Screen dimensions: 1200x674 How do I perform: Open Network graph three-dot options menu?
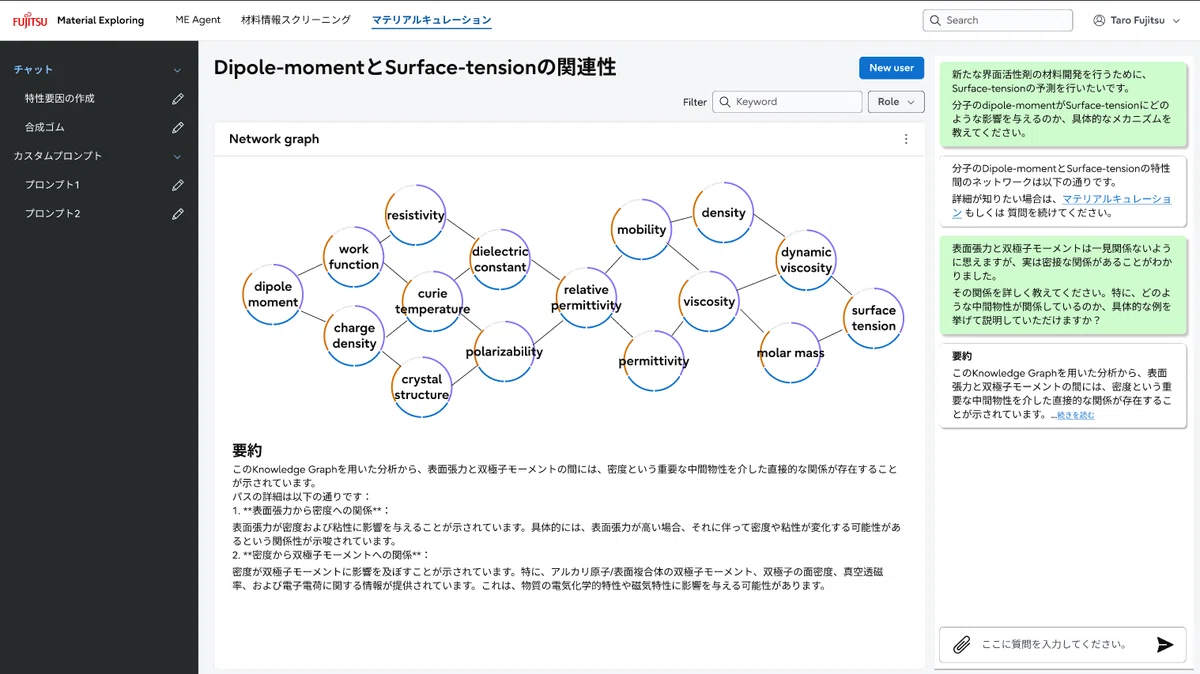[x=906, y=139]
